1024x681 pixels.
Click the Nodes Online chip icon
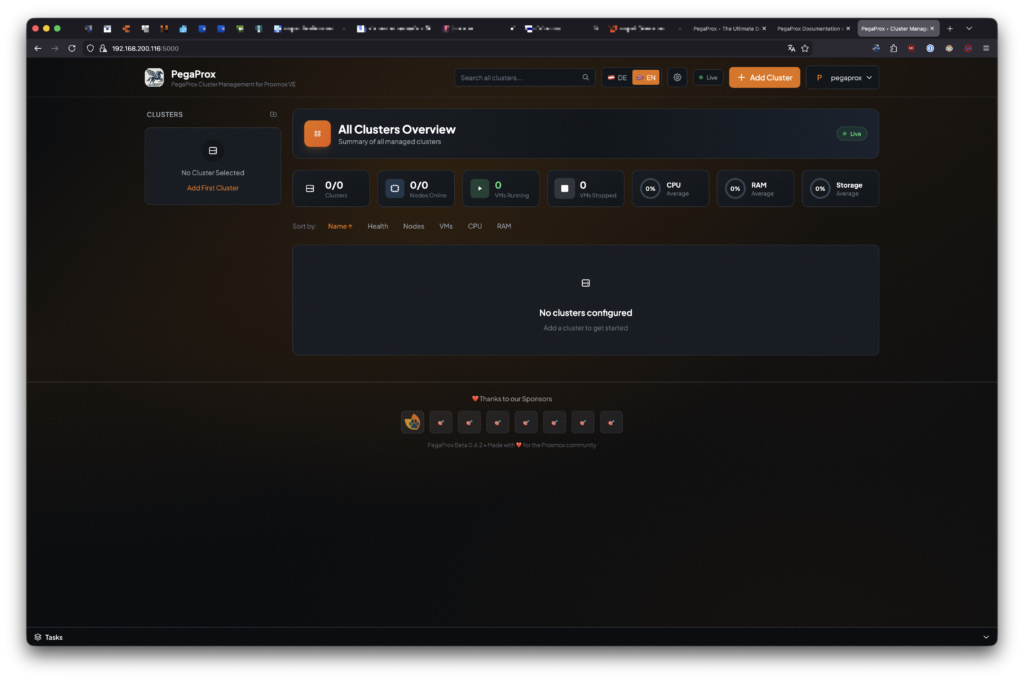[394, 188]
